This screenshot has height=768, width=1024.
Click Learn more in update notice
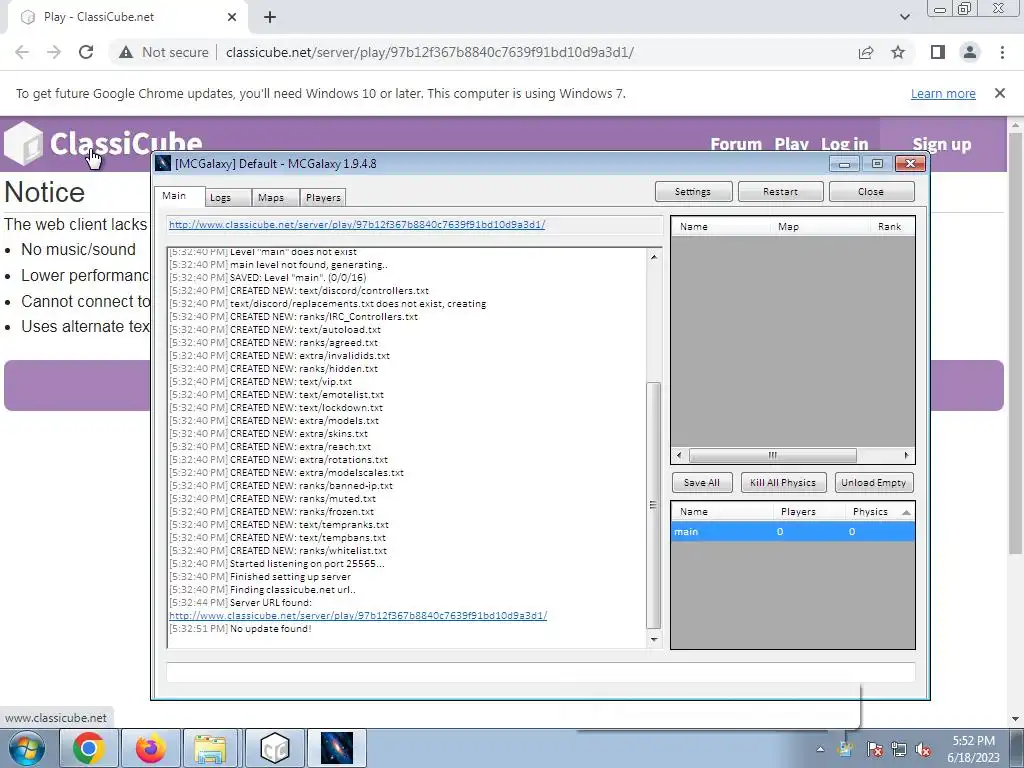pos(943,93)
